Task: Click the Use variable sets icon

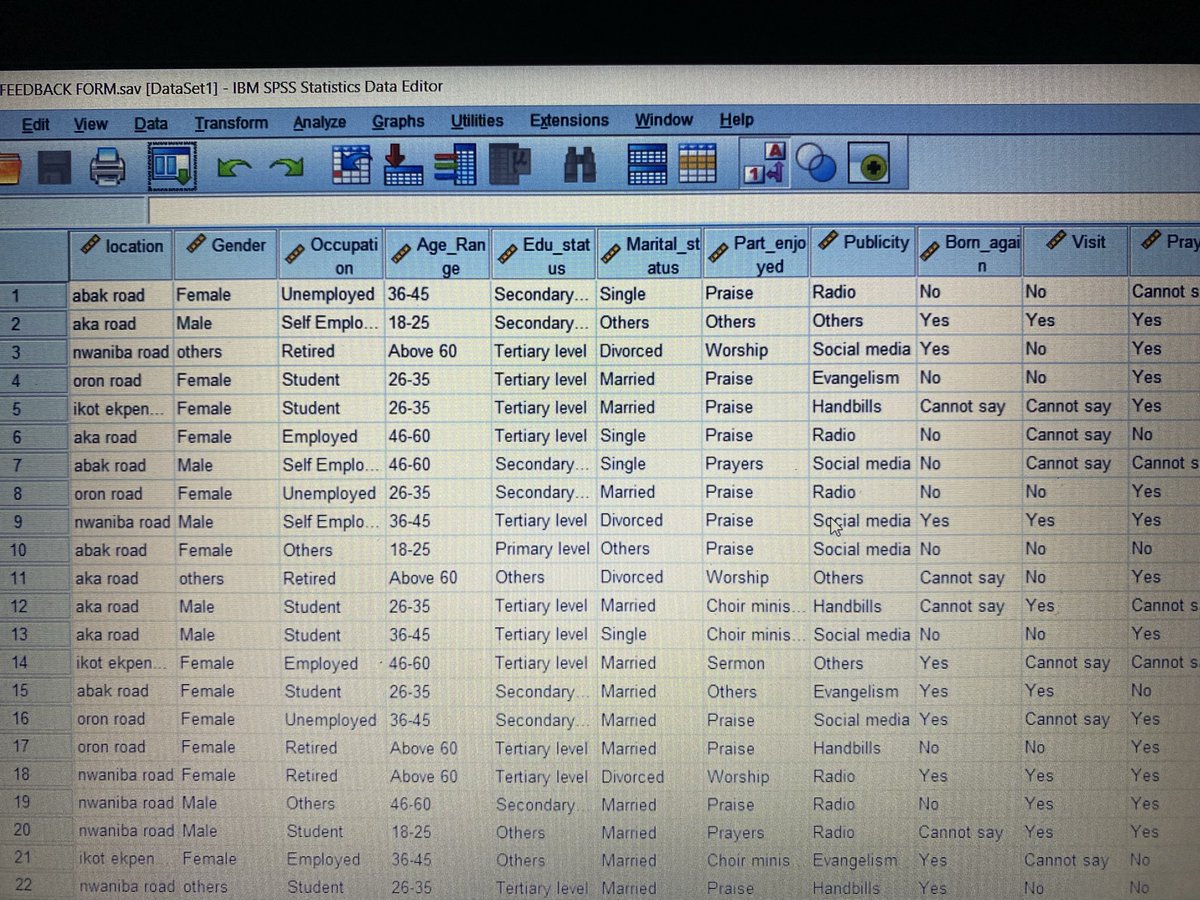Action: point(818,163)
